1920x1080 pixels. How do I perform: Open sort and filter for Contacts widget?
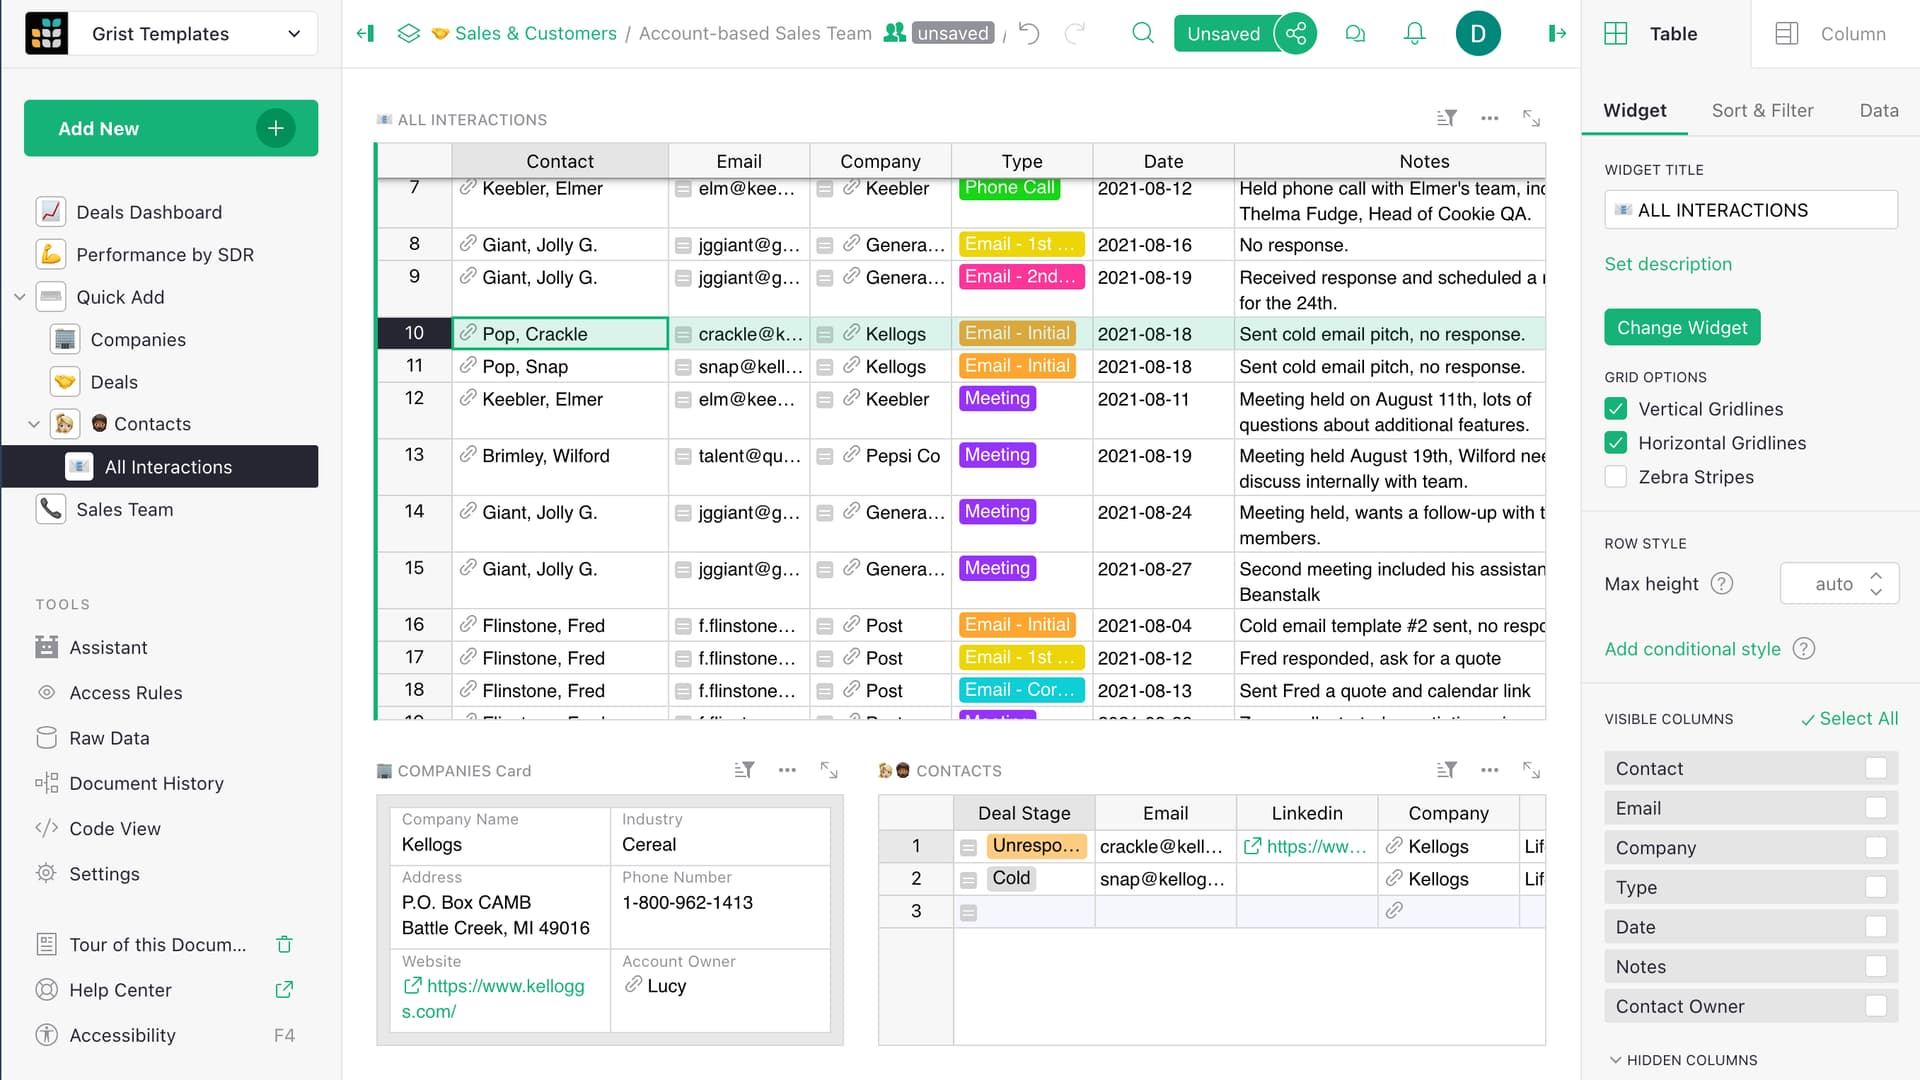click(x=1446, y=770)
